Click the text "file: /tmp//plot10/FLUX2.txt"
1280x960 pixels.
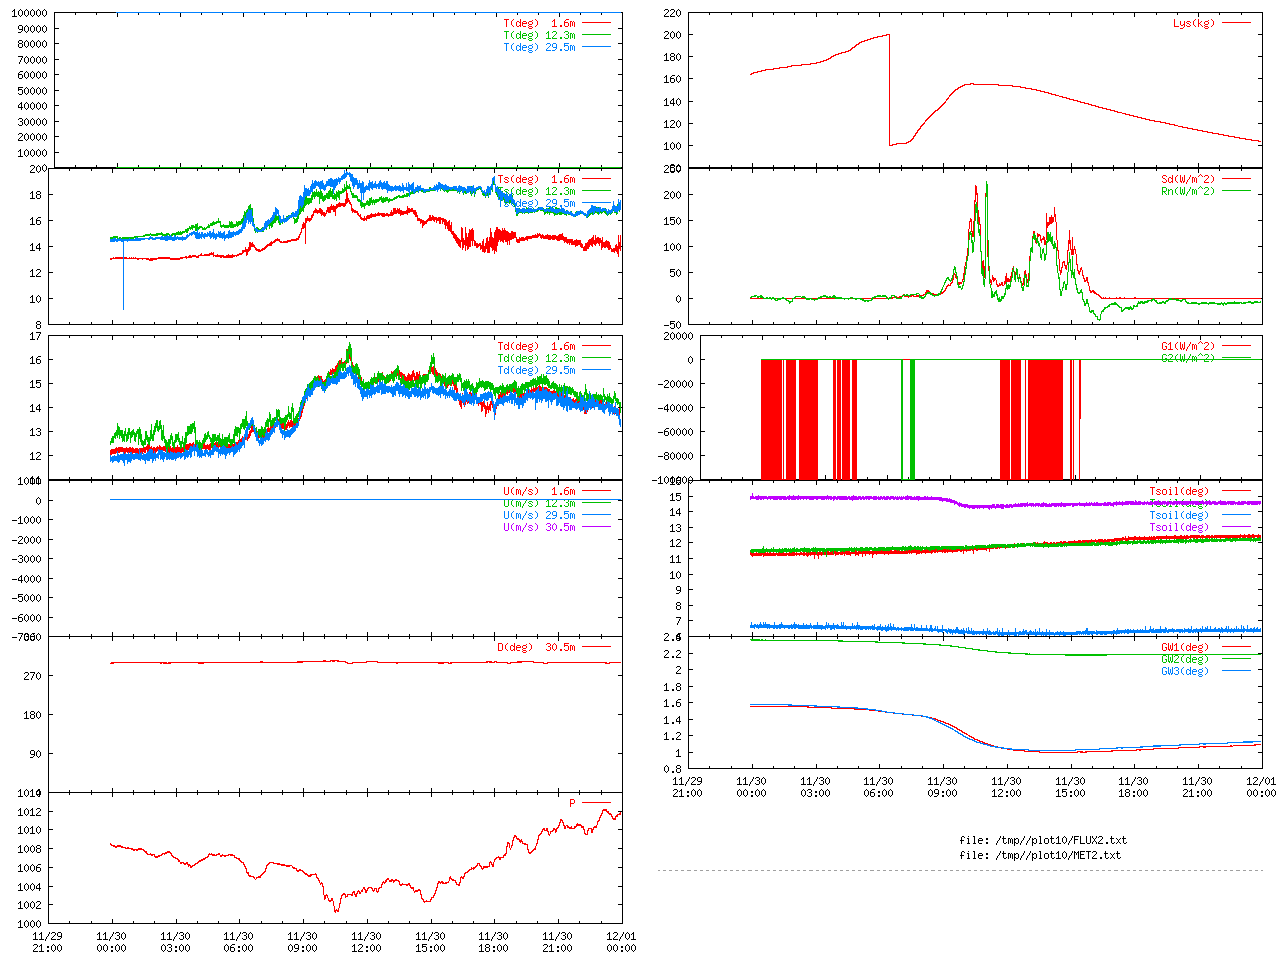1043,840
